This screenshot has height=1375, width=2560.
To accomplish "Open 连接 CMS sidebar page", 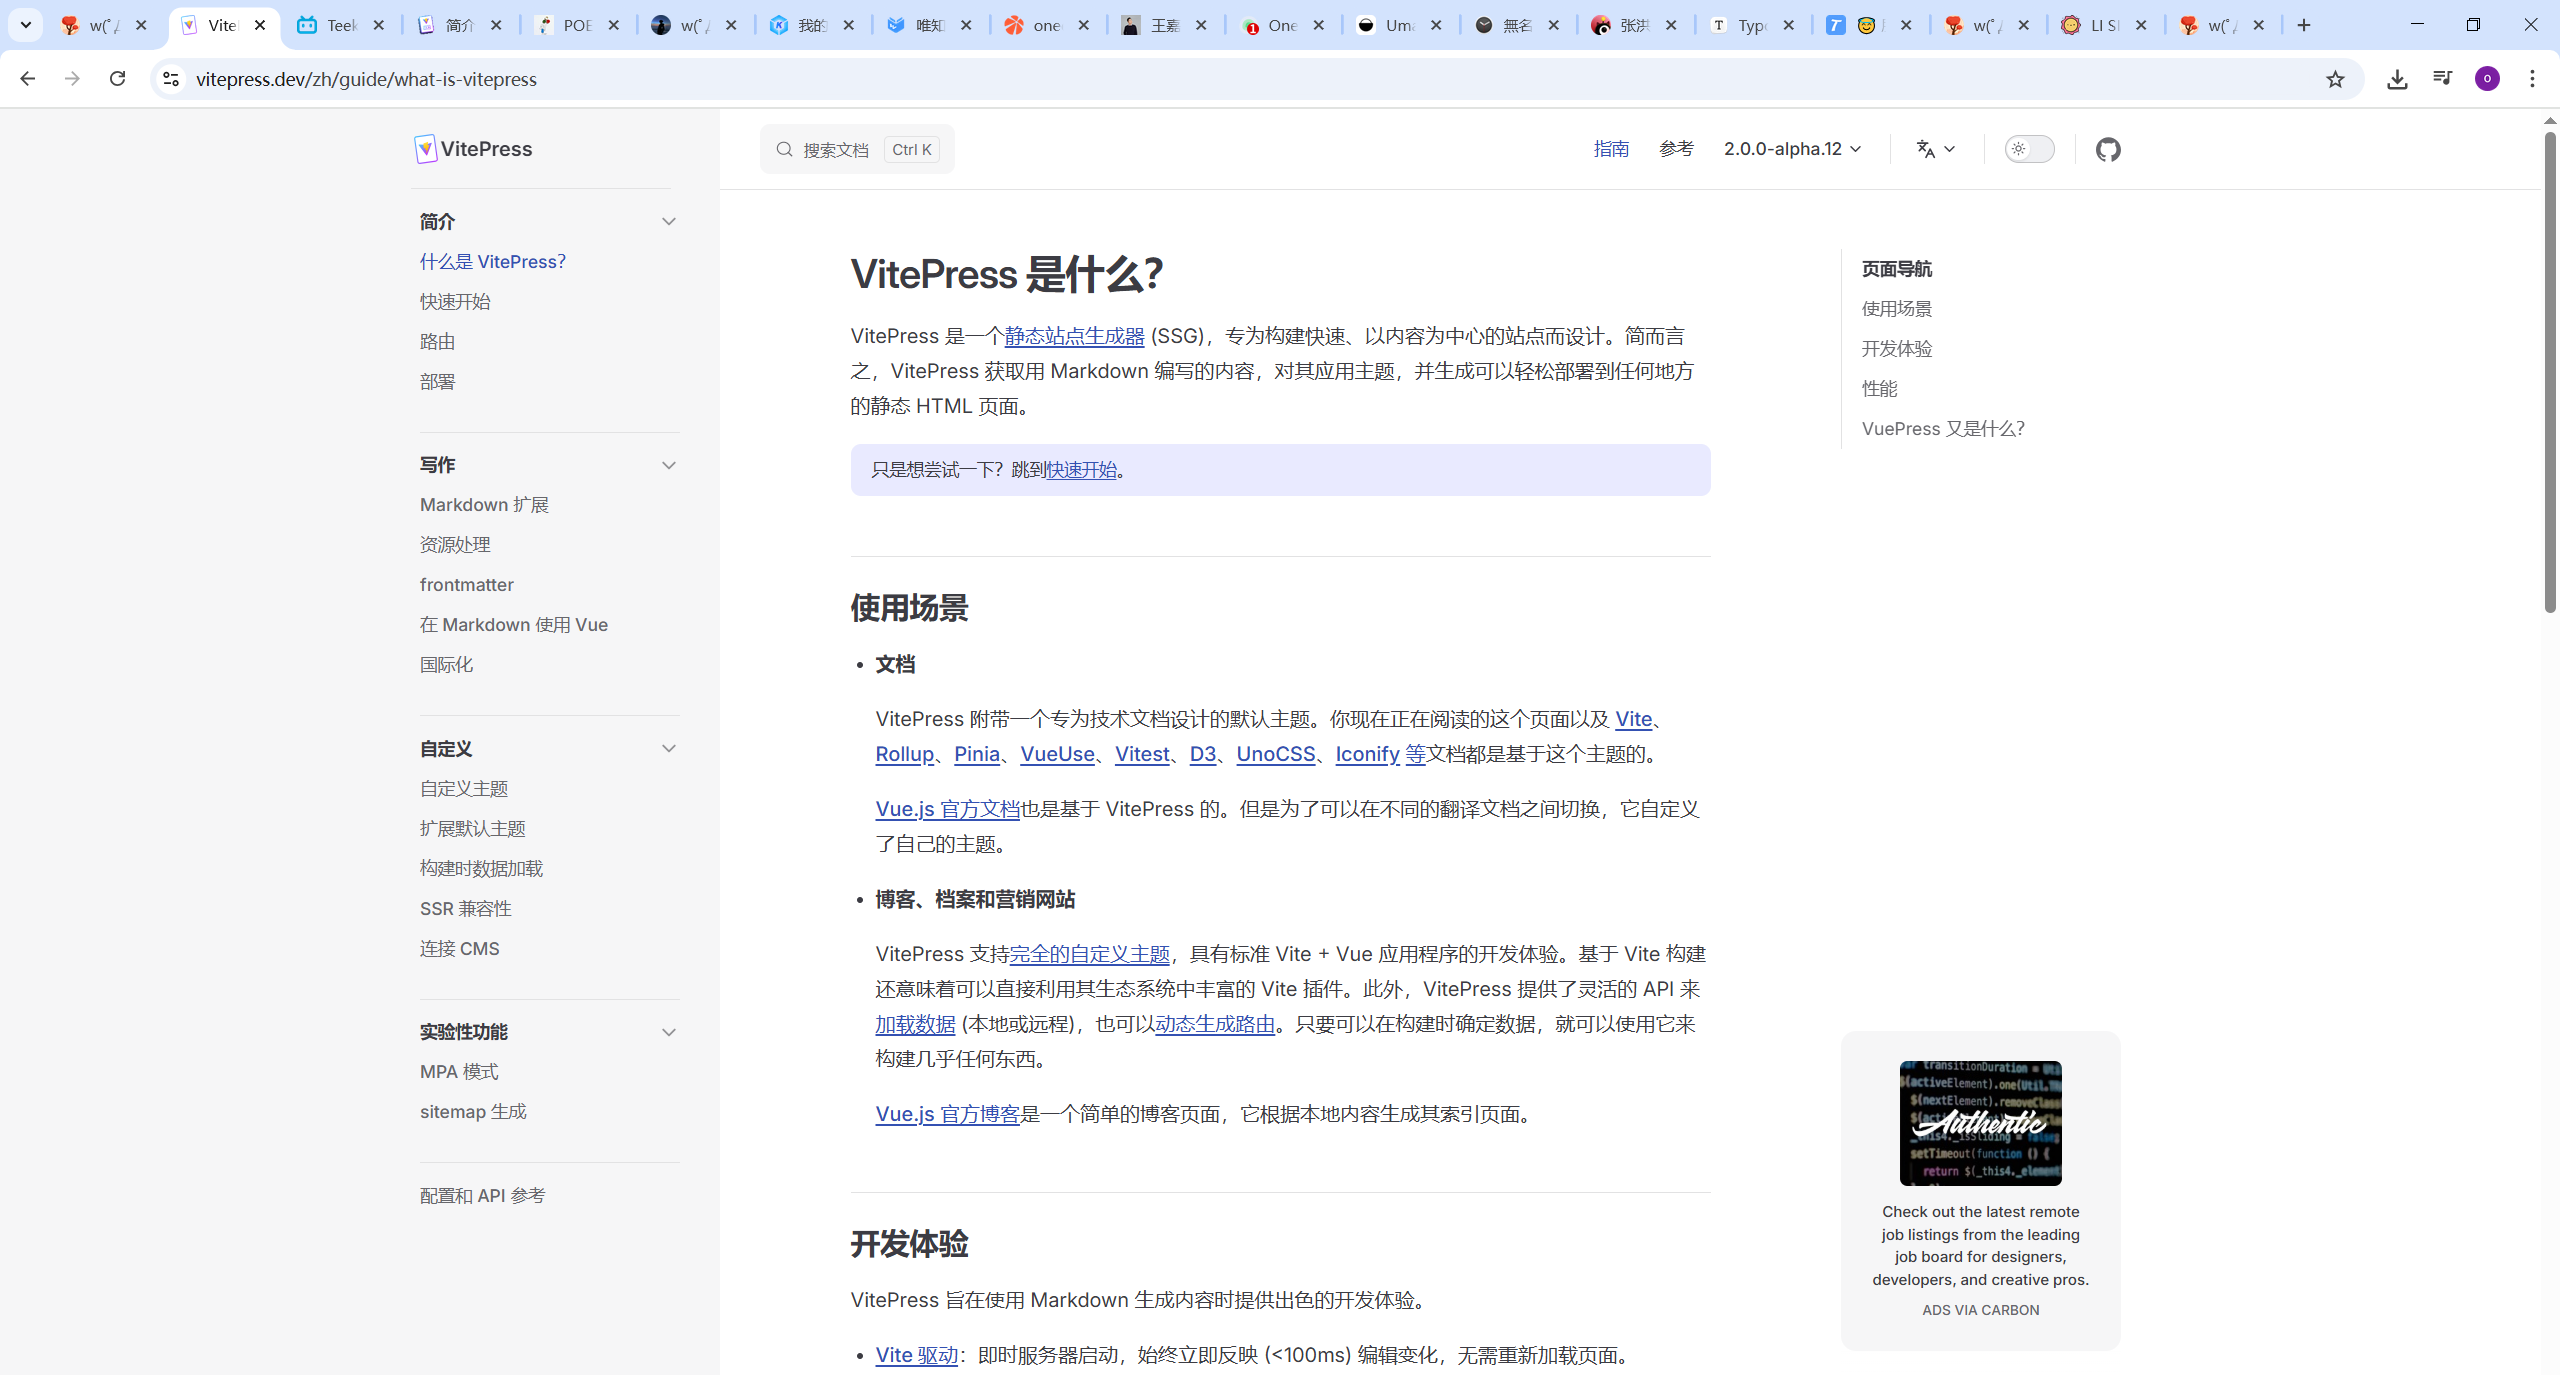I will point(459,948).
